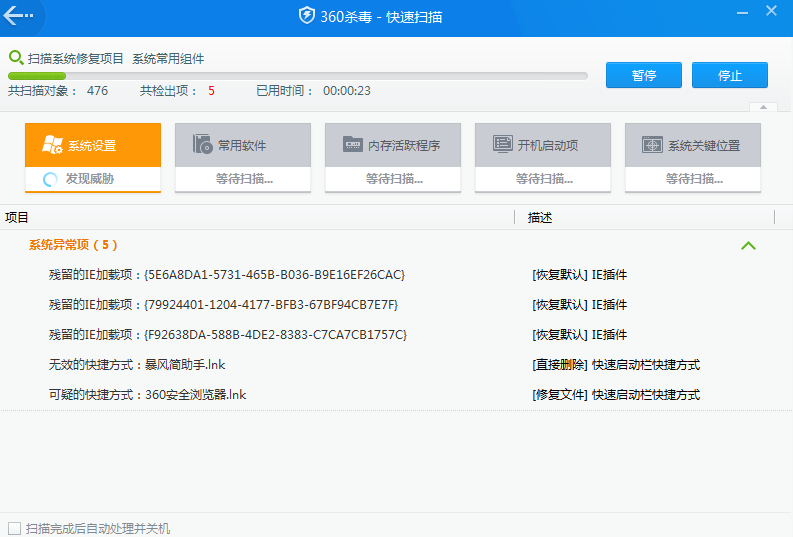Click the 360杀毒 - 快速扫描 title text
The height and width of the screenshot is (537, 793).
tap(381, 17)
